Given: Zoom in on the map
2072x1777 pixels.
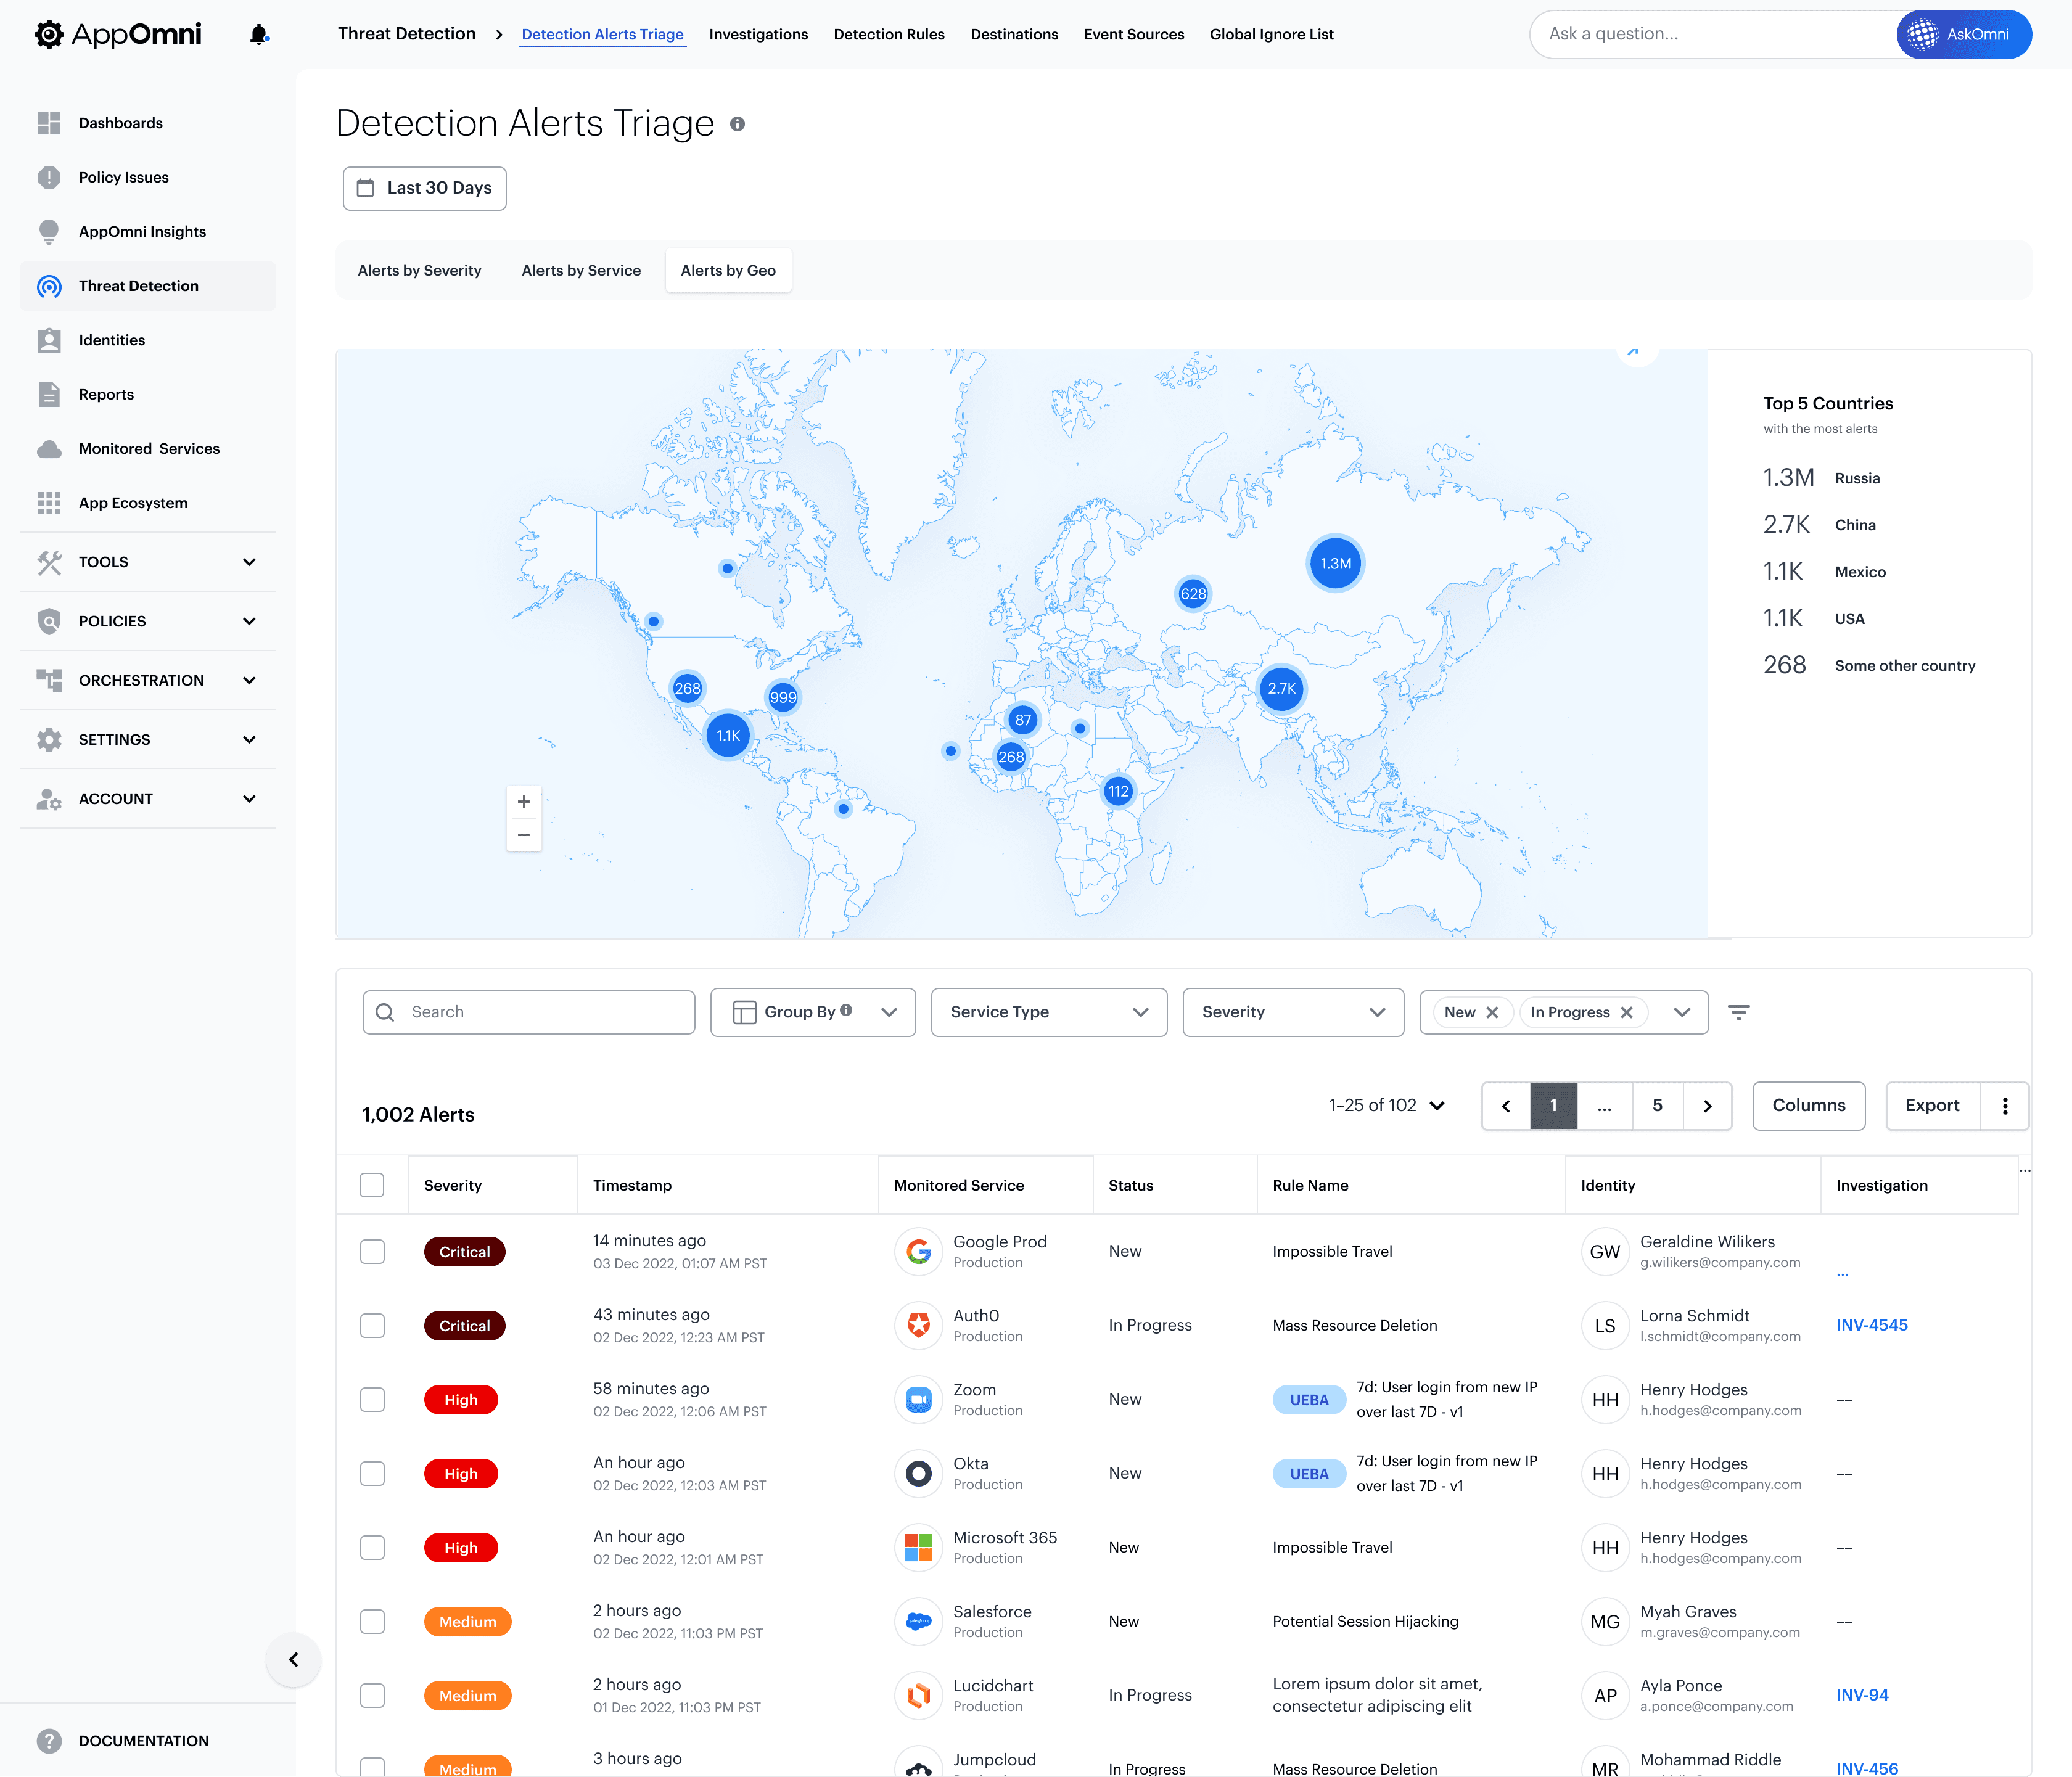Looking at the screenshot, I should tap(524, 802).
